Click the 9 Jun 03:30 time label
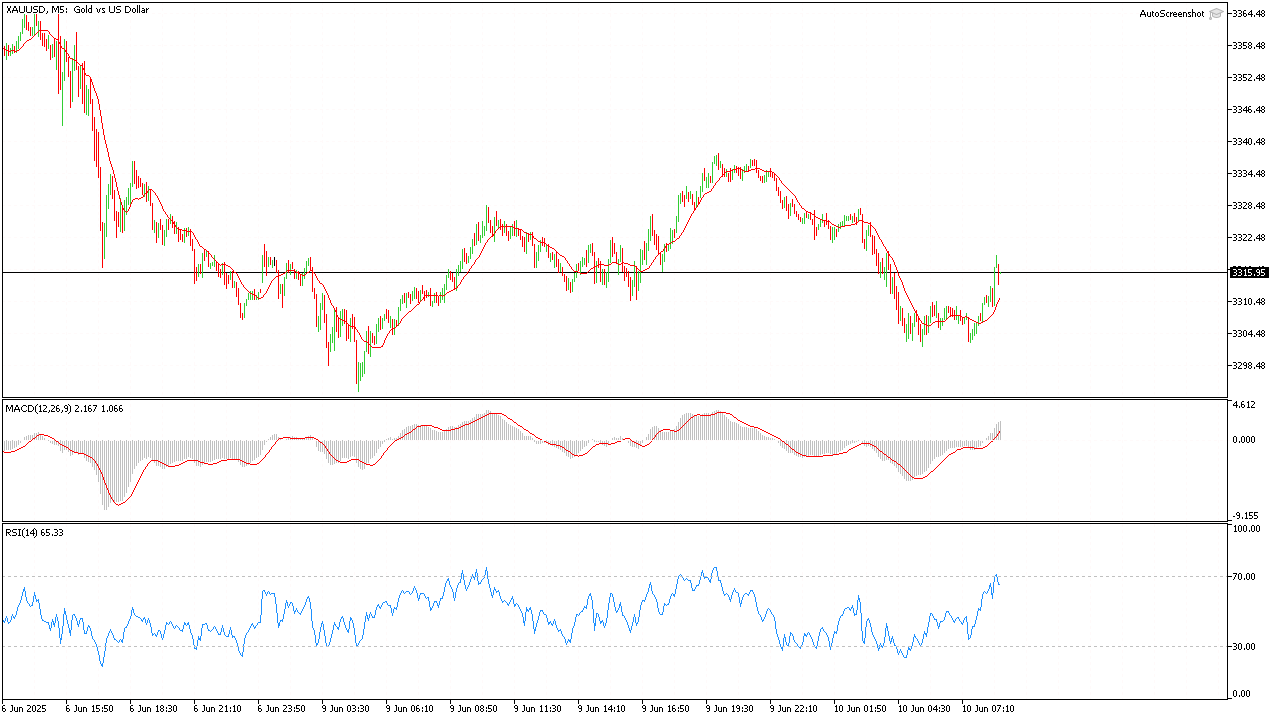The image size is (1280, 720). coord(345,708)
